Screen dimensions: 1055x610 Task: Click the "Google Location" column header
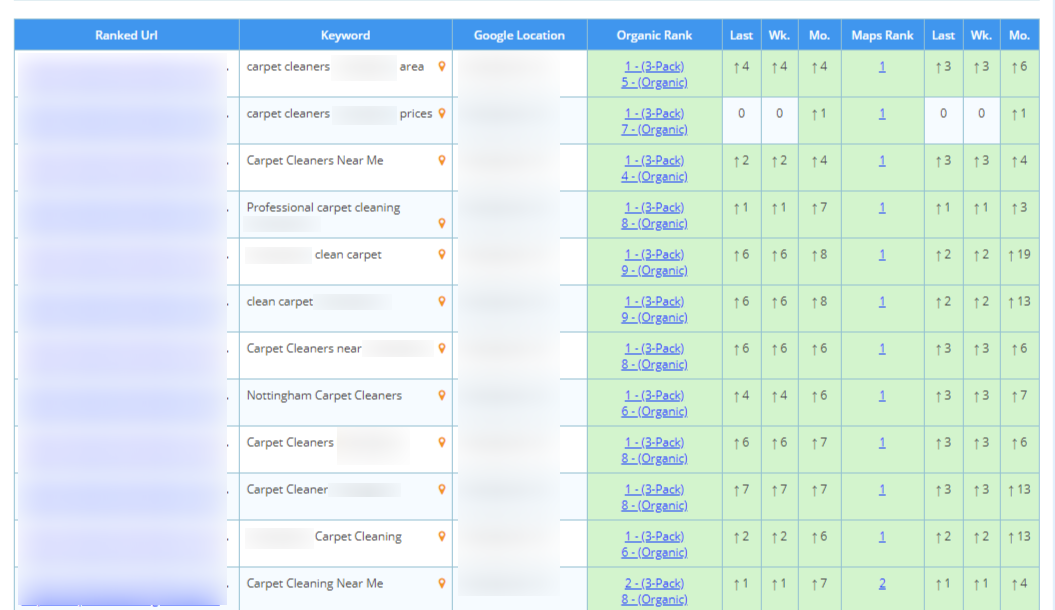tap(519, 35)
